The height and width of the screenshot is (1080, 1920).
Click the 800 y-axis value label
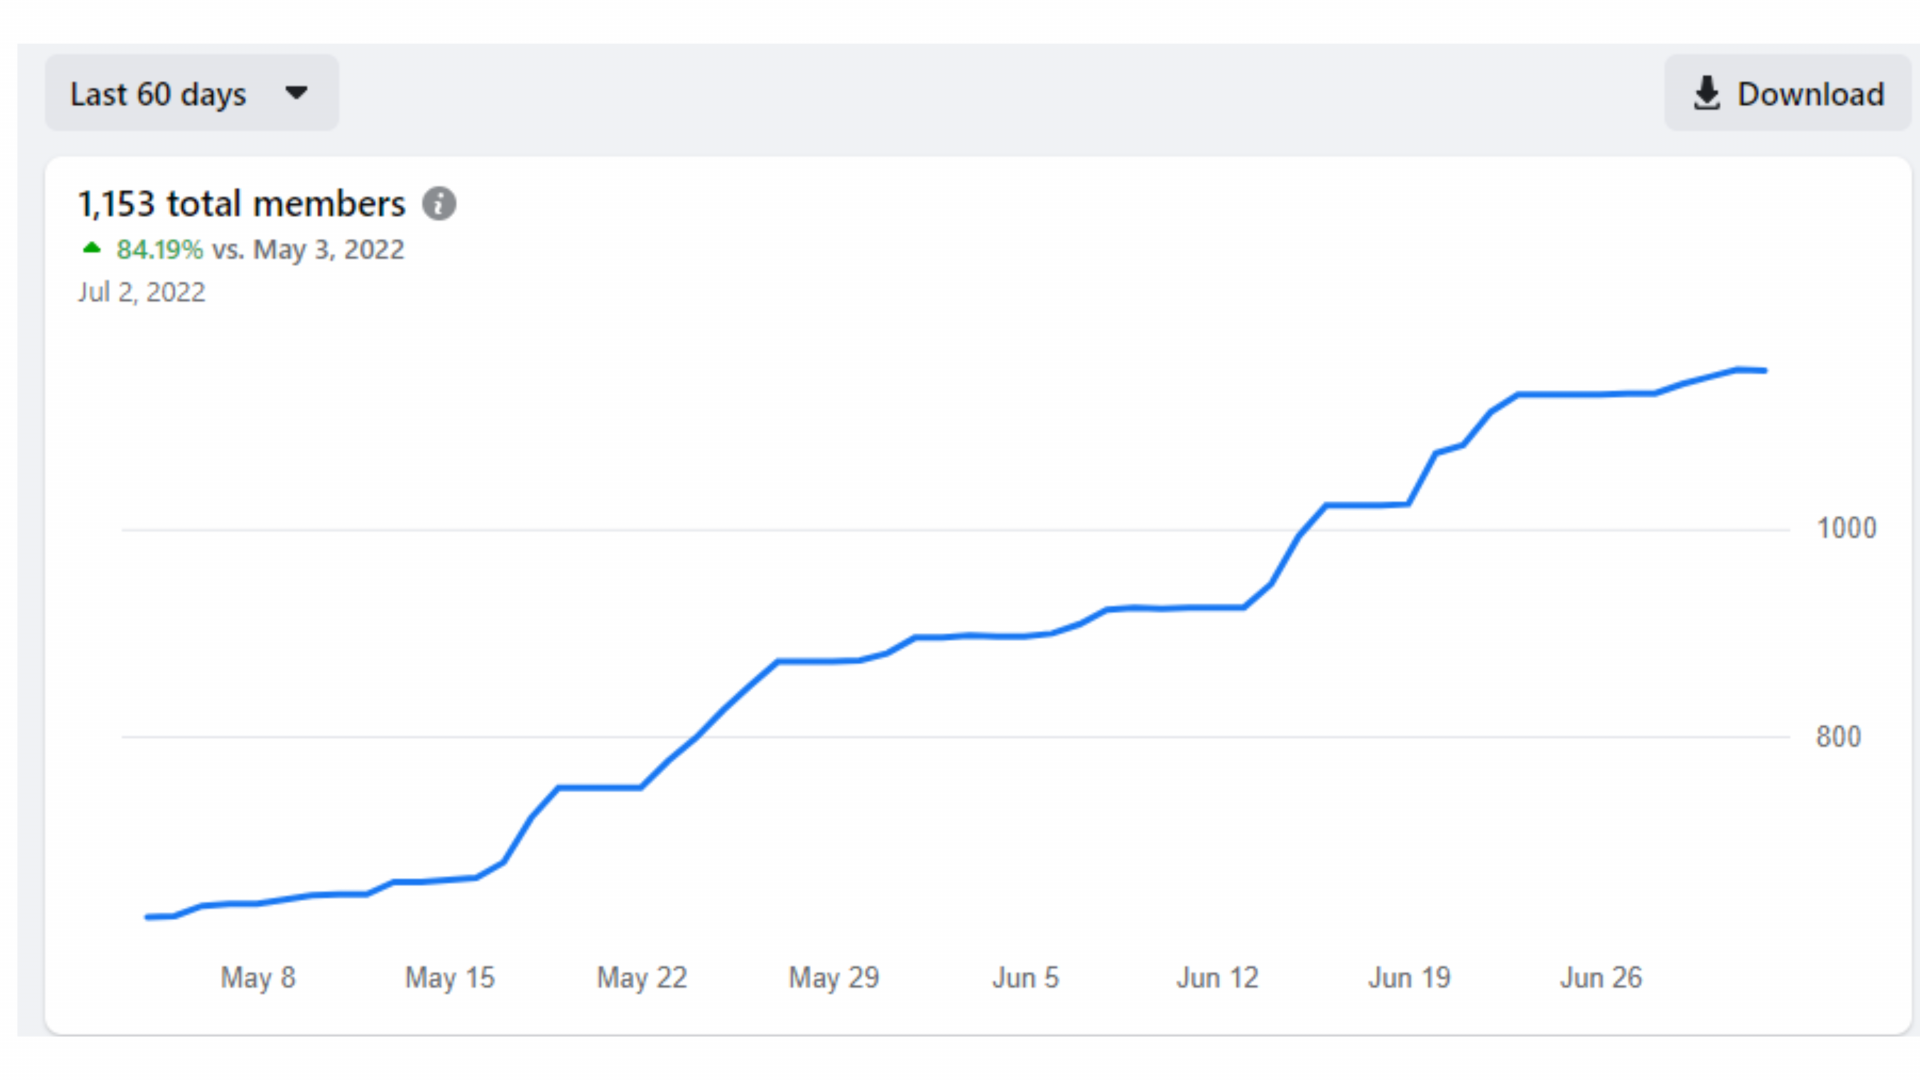(1838, 737)
